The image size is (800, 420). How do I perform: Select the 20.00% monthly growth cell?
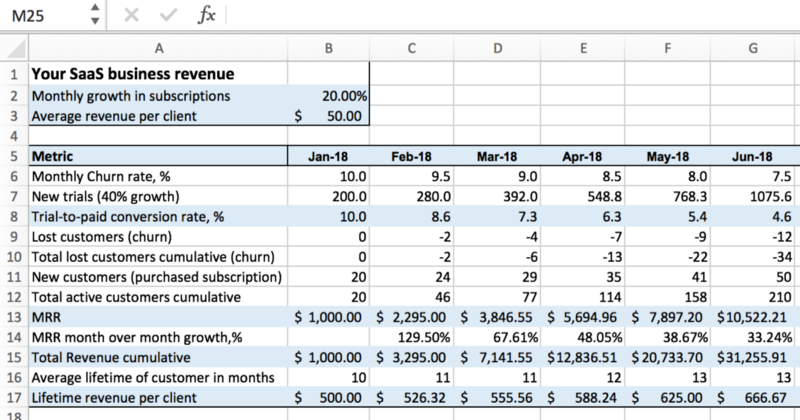coord(329,96)
